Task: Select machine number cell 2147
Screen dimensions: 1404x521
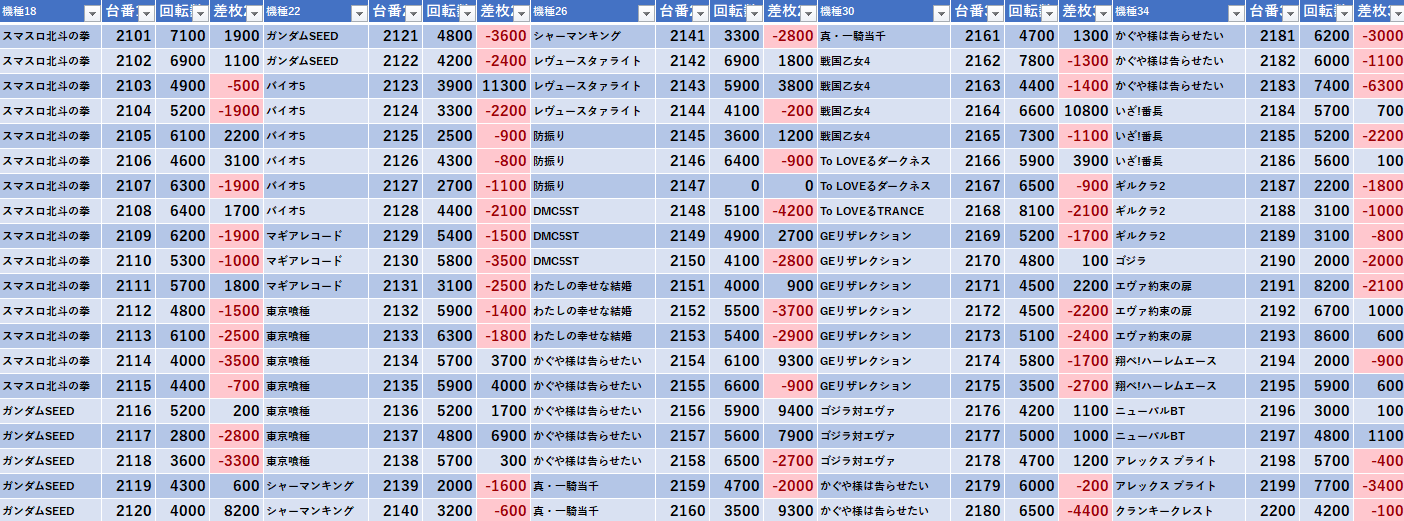Action: (683, 186)
